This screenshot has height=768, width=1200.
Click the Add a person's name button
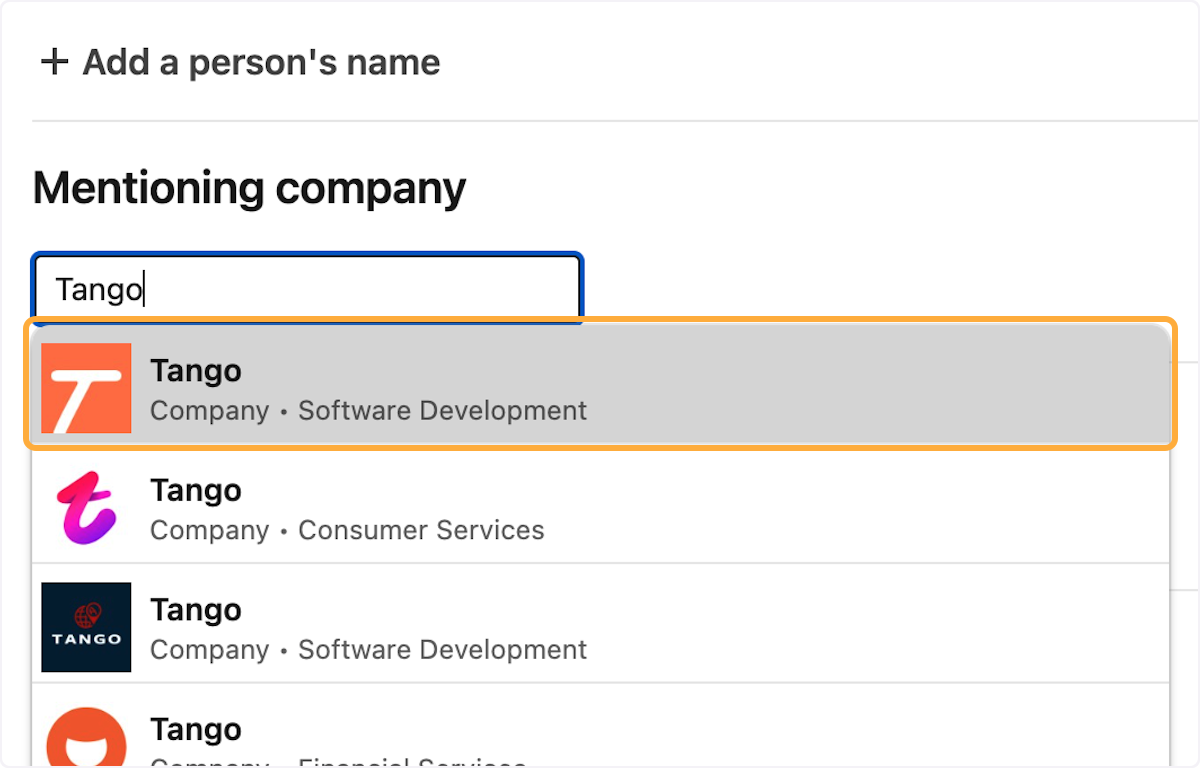(240, 62)
